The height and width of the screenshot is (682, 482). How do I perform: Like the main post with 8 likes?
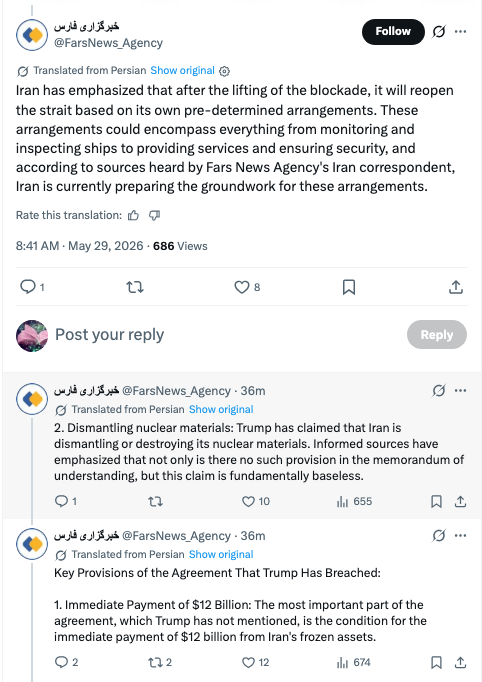coord(247,287)
